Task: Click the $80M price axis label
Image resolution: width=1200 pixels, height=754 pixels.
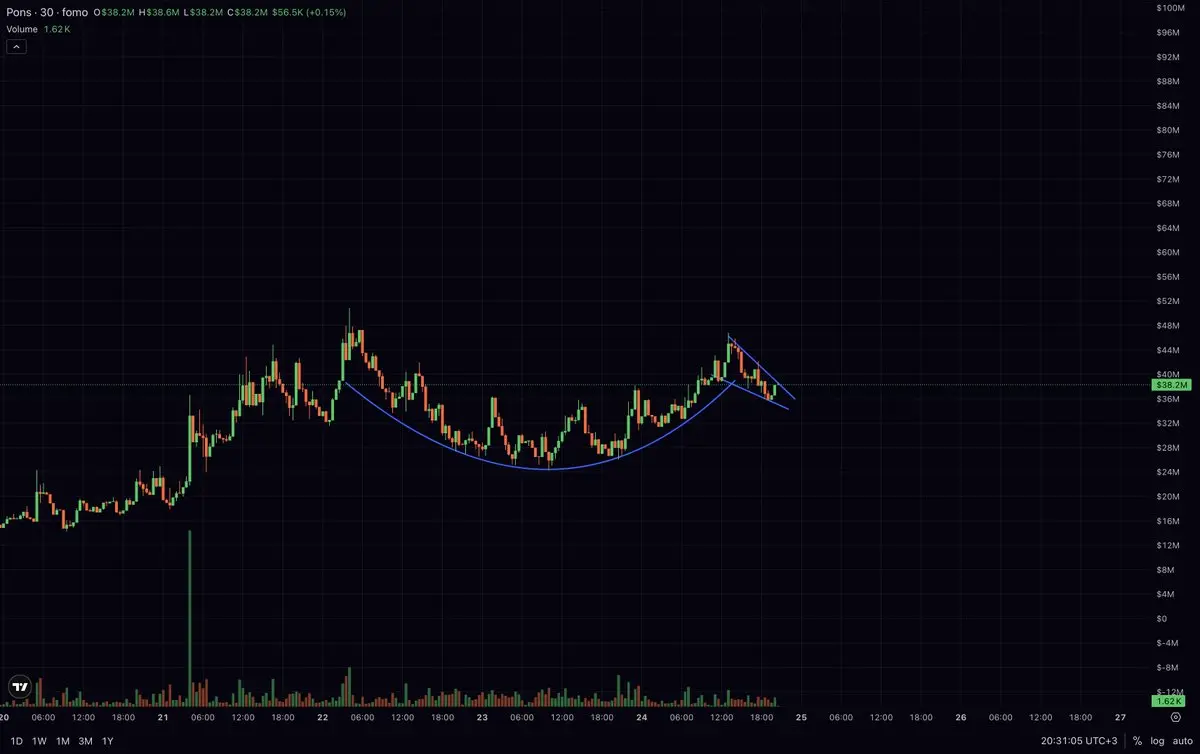Action: tap(1169, 130)
